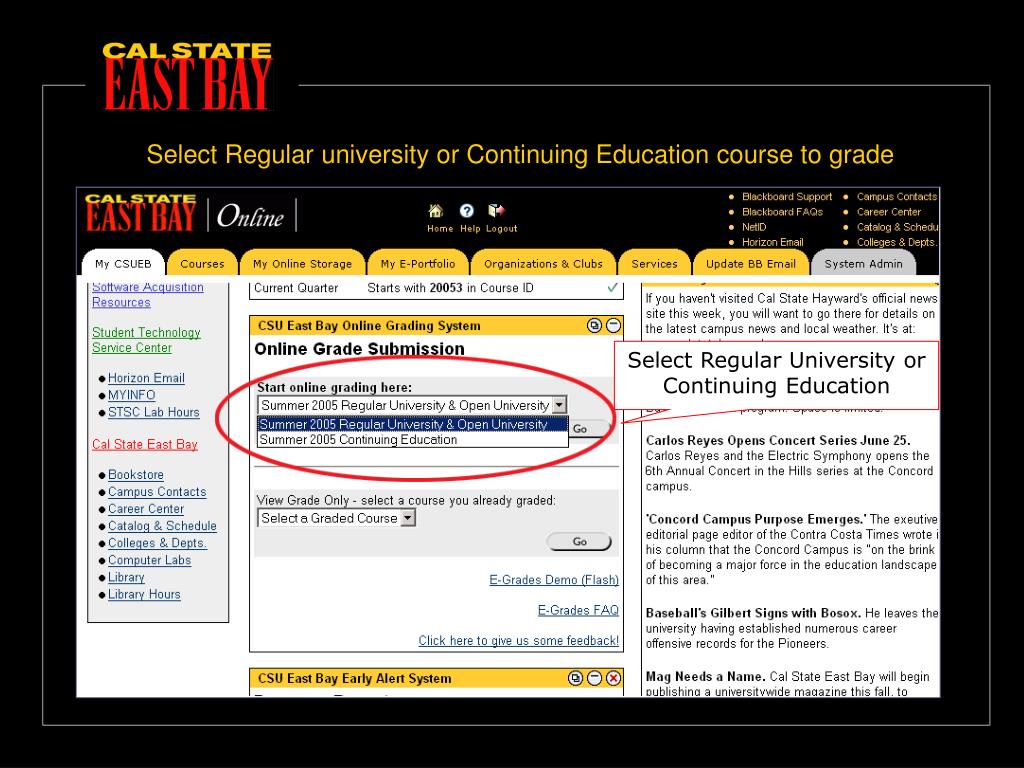Open the Library link
Screen dimensions: 1024x768
click(x=126, y=577)
